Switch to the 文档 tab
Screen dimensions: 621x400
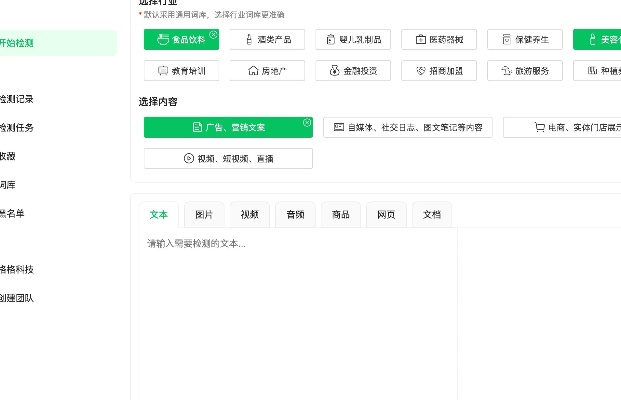click(x=432, y=215)
